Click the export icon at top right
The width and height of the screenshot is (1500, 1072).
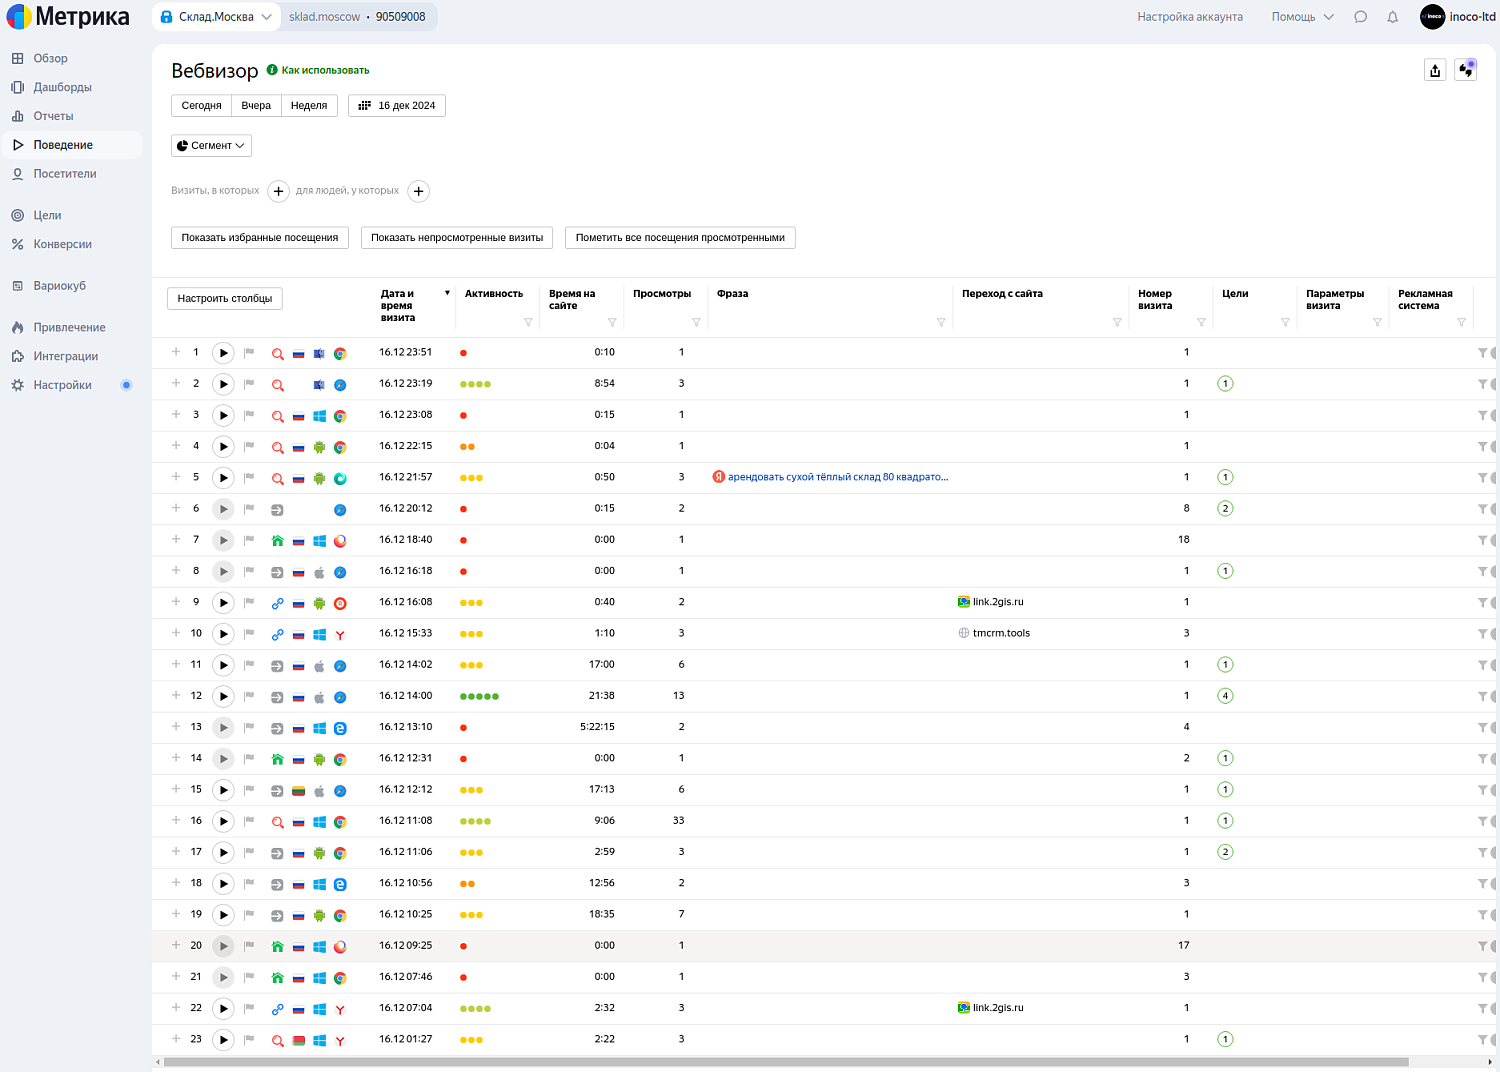(x=1435, y=70)
